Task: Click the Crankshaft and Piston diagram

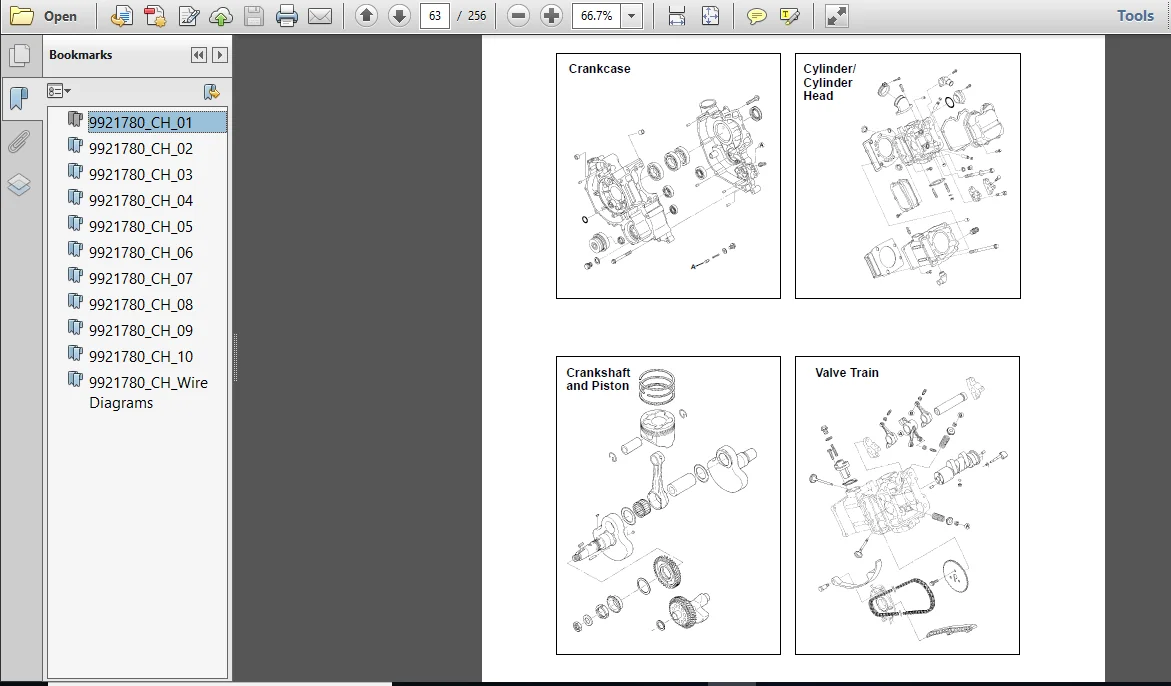Action: (668, 505)
